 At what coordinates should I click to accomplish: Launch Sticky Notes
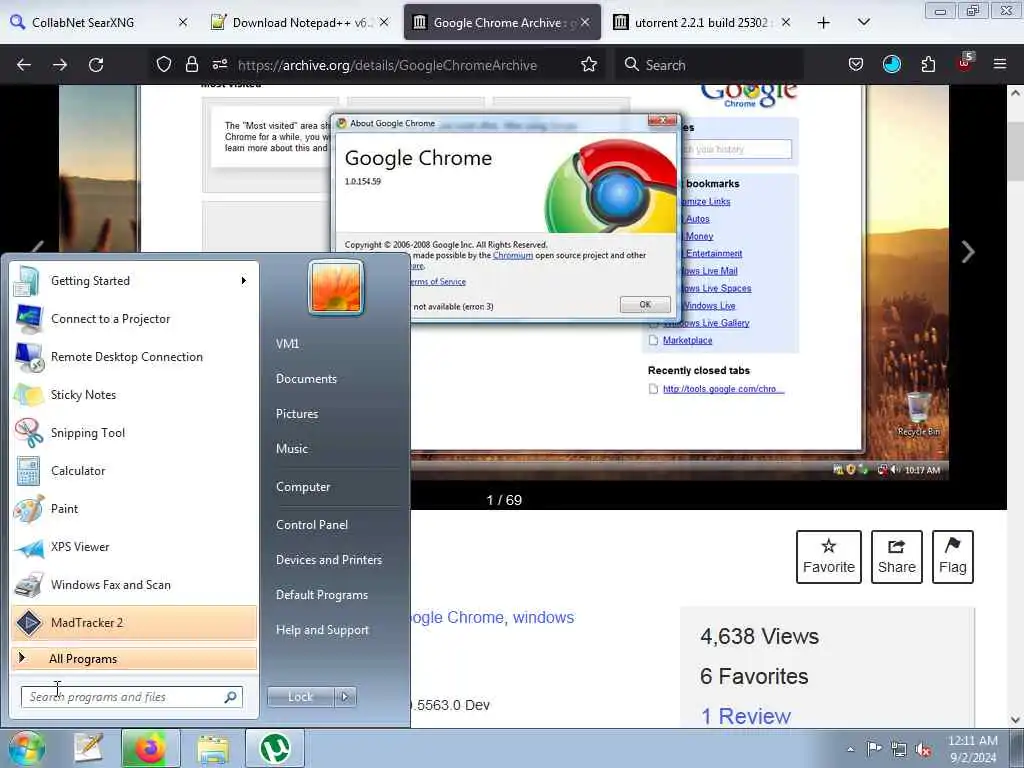(134, 394)
